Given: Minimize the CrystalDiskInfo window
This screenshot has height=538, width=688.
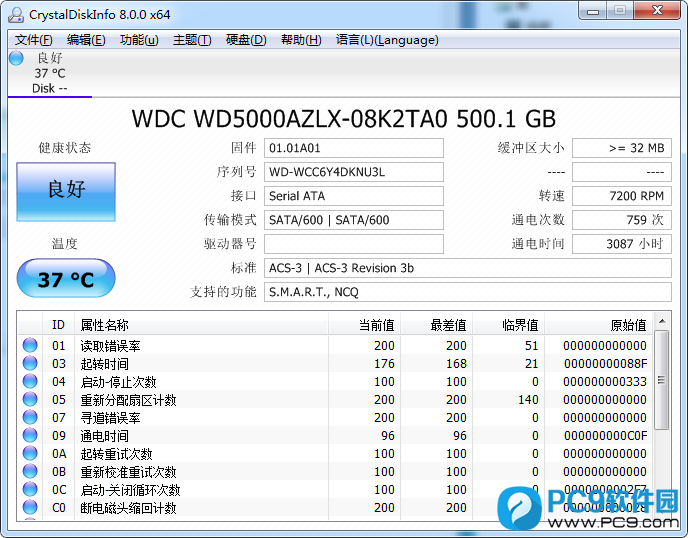Looking at the screenshot, I should pyautogui.click(x=593, y=11).
